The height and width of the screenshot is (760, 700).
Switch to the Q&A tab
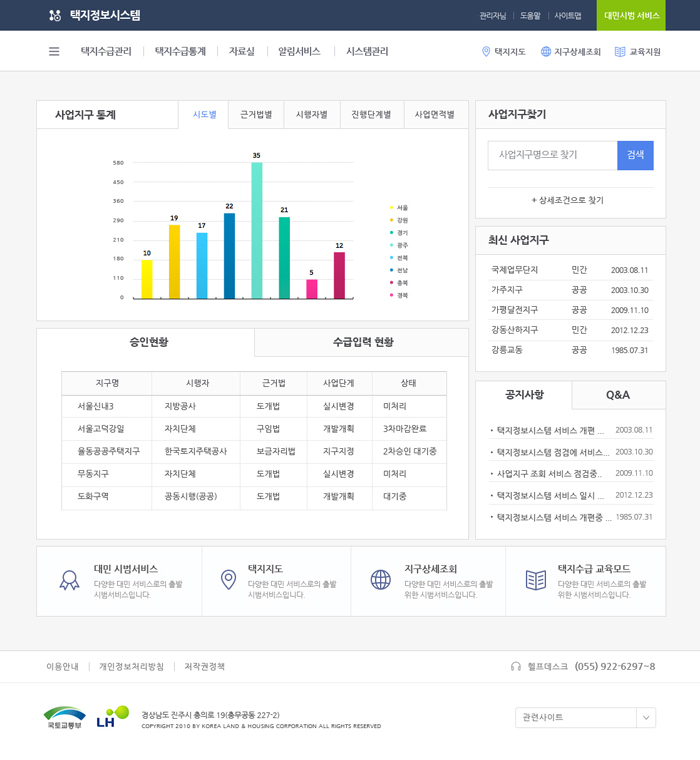pyautogui.click(x=618, y=395)
